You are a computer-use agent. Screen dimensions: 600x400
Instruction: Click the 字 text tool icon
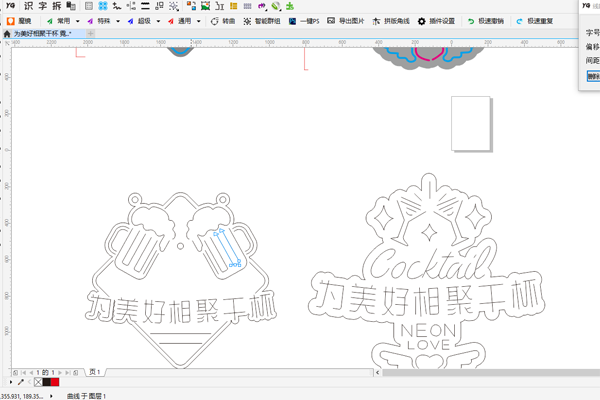coord(42,6)
